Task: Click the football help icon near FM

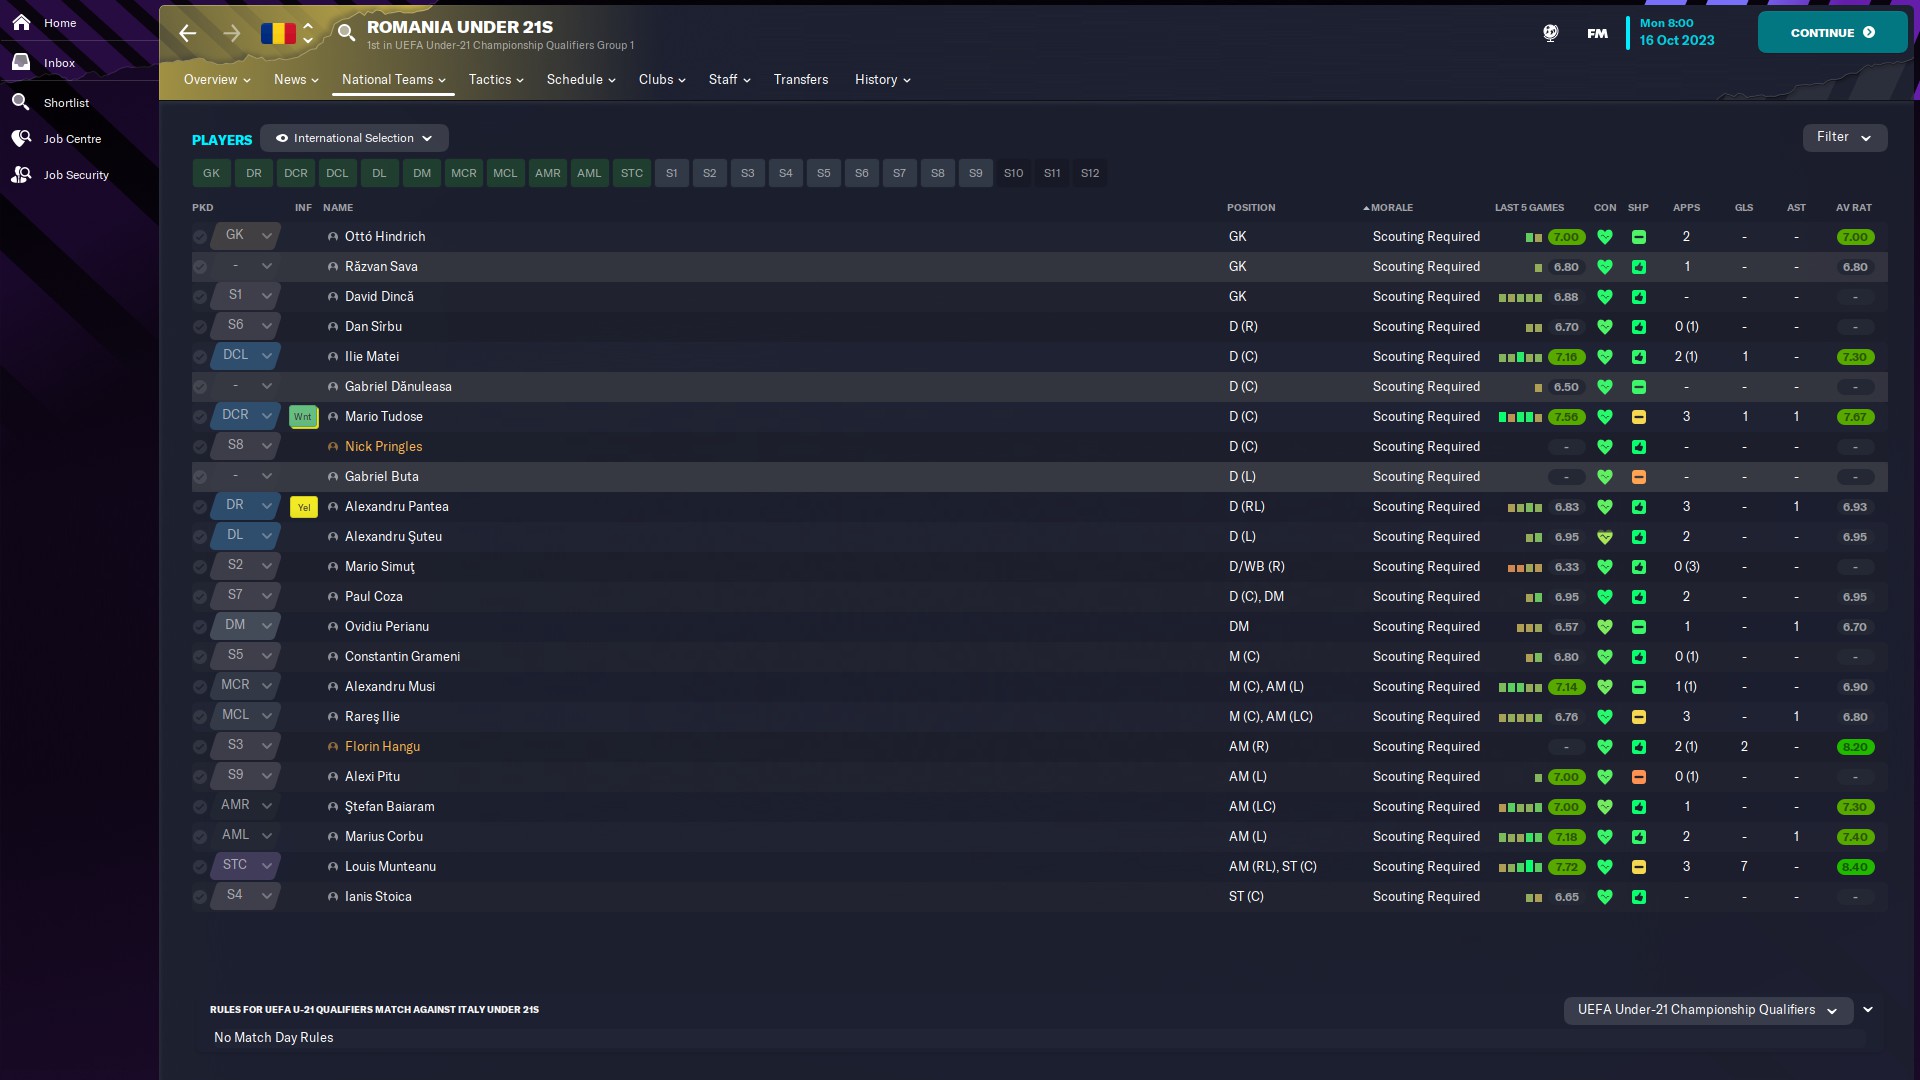Action: point(1550,33)
